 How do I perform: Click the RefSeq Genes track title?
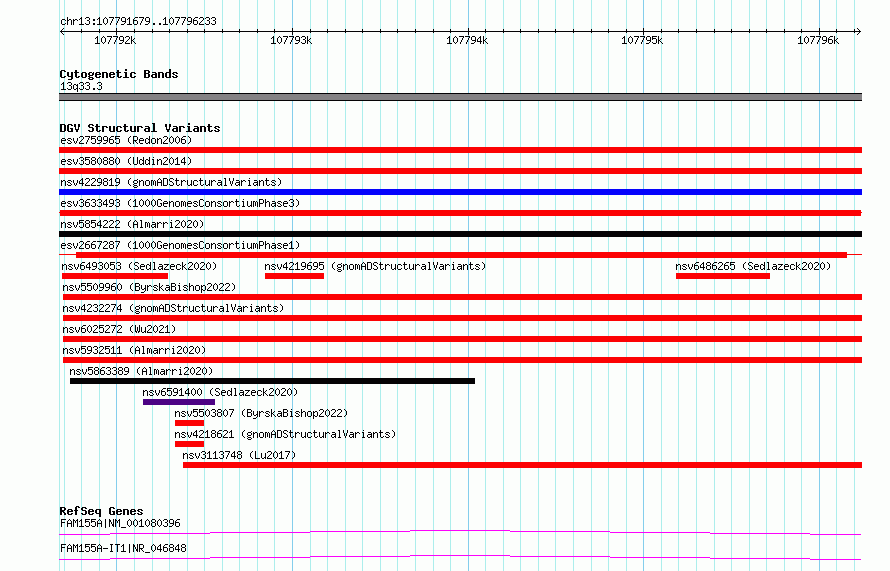pyautogui.click(x=101, y=511)
